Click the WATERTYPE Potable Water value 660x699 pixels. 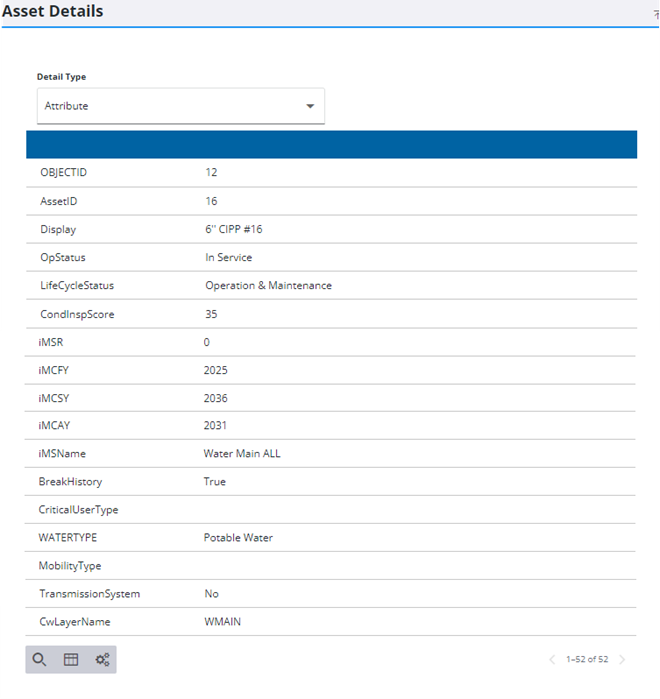click(x=238, y=537)
